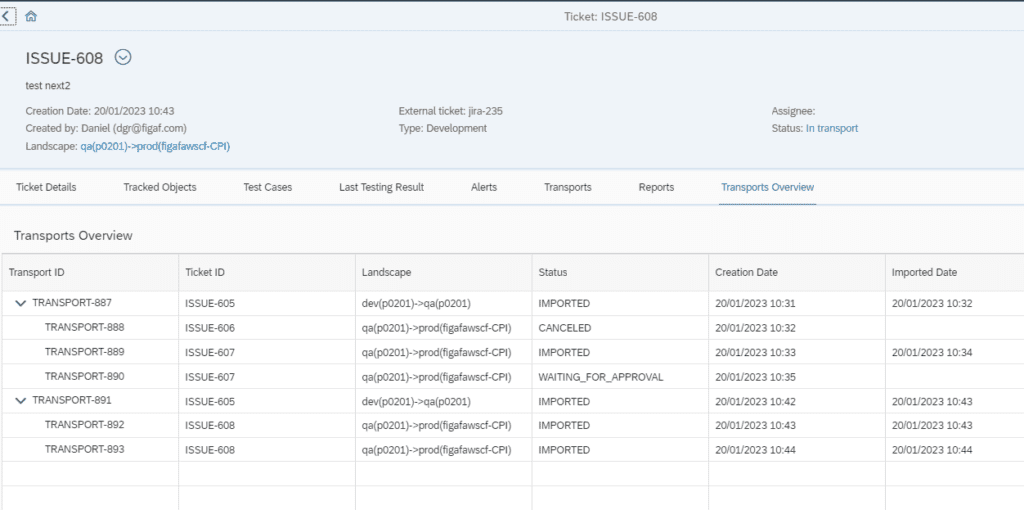Image resolution: width=1024 pixels, height=510 pixels.
Task: Open the home page icon
Action: point(31,16)
